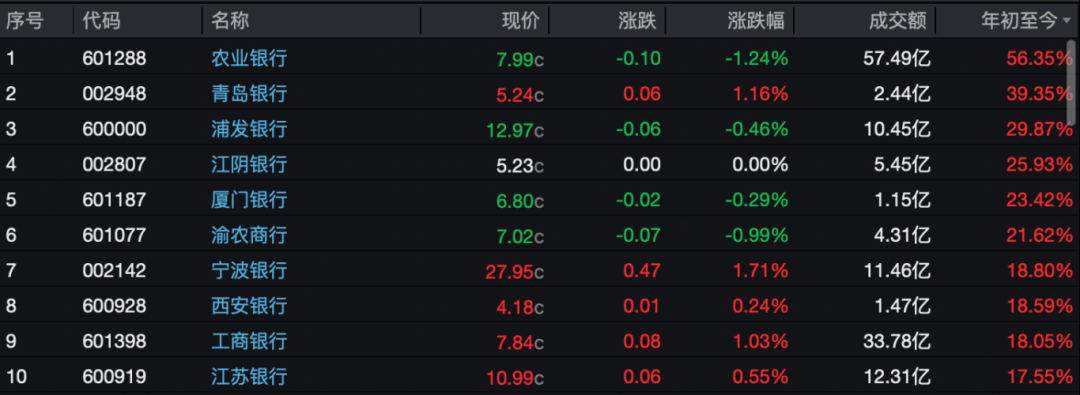Select stock code 002948
Image resolution: width=1080 pixels, height=395 pixels.
click(114, 94)
